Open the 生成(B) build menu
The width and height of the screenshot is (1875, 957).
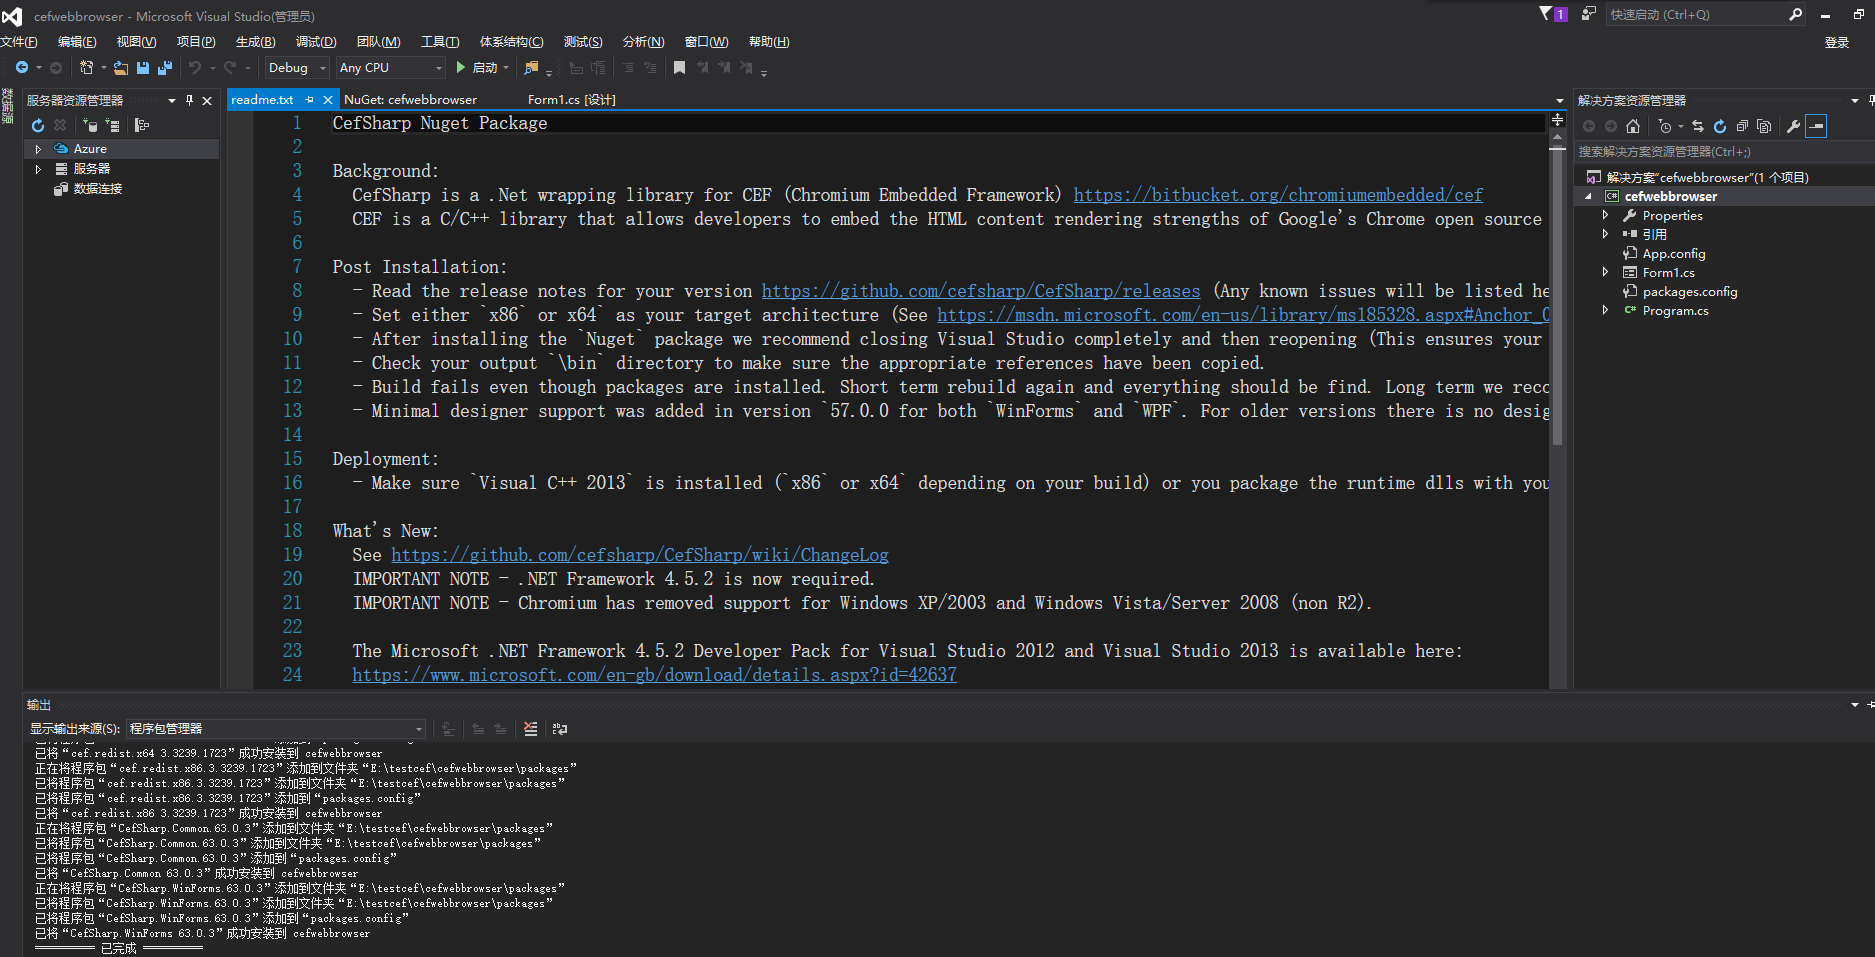coord(255,42)
